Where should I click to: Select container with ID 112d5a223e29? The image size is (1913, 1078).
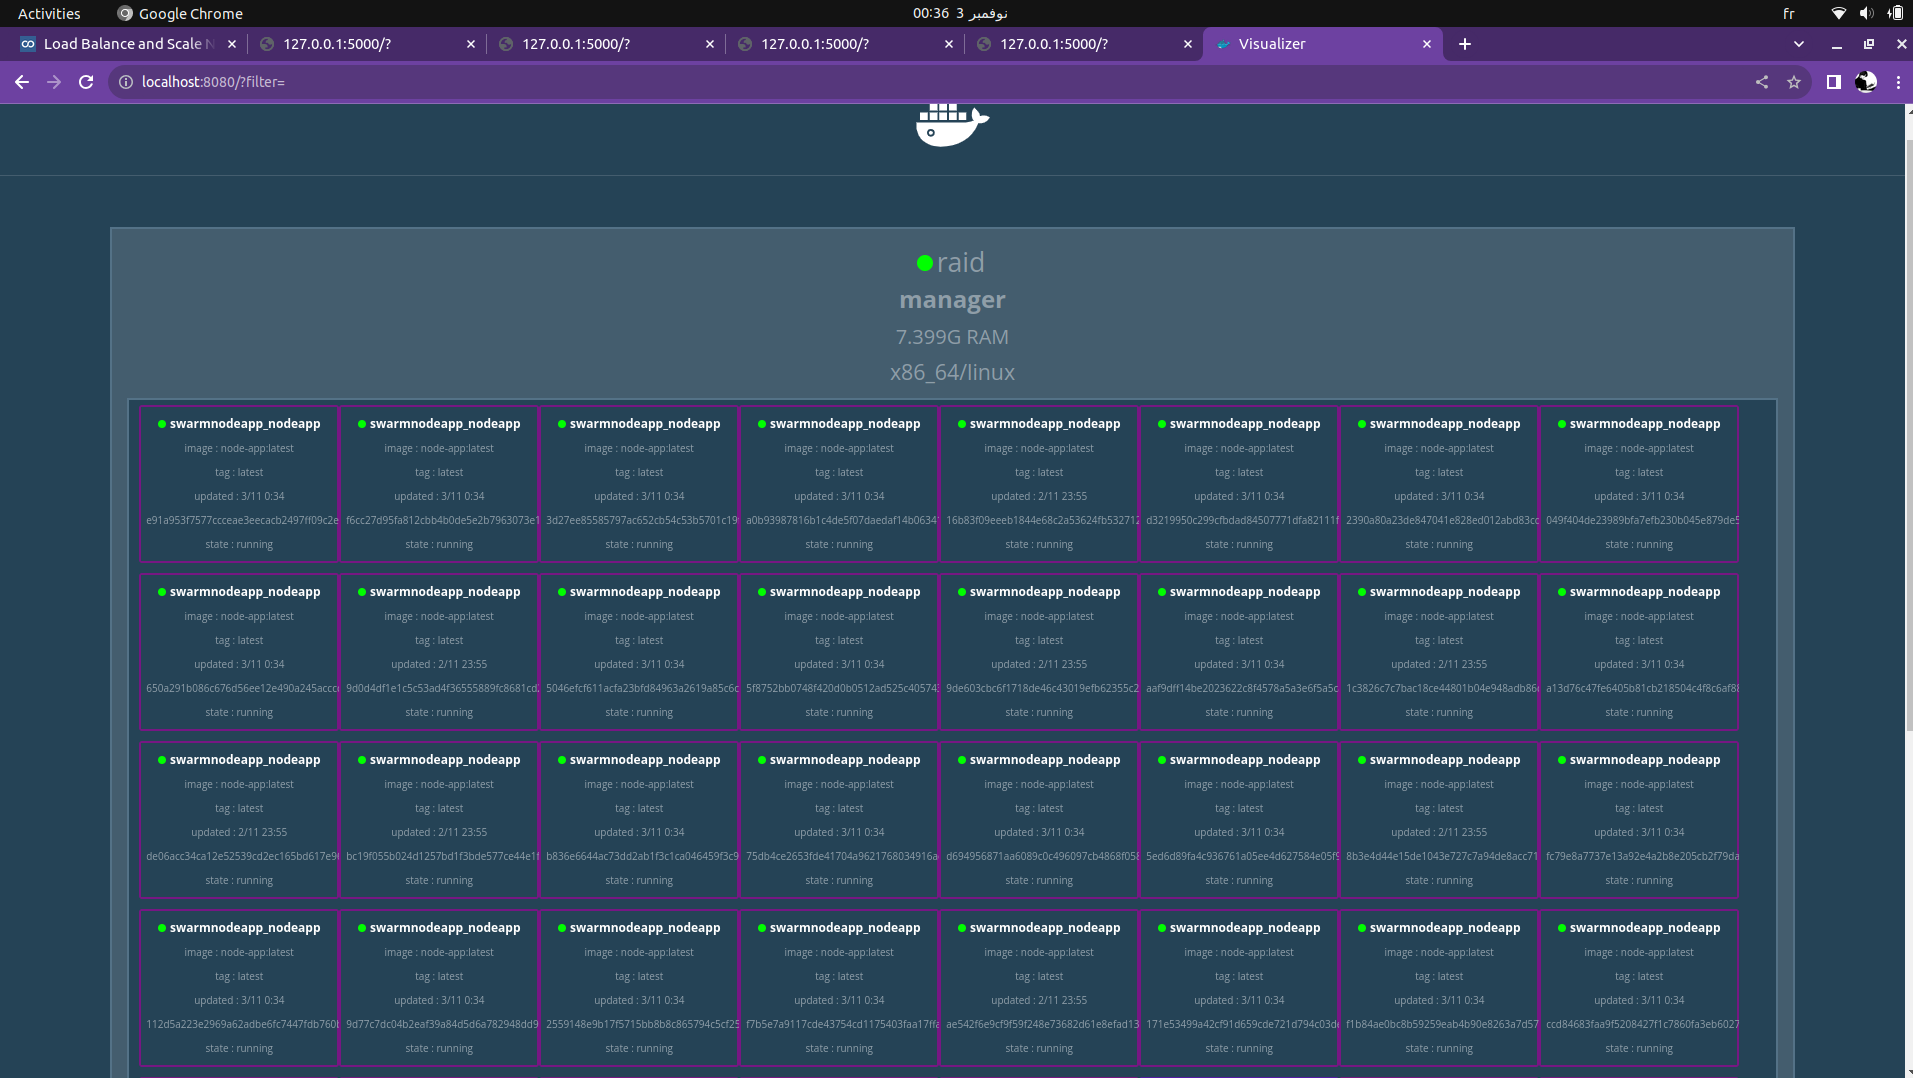(x=239, y=988)
